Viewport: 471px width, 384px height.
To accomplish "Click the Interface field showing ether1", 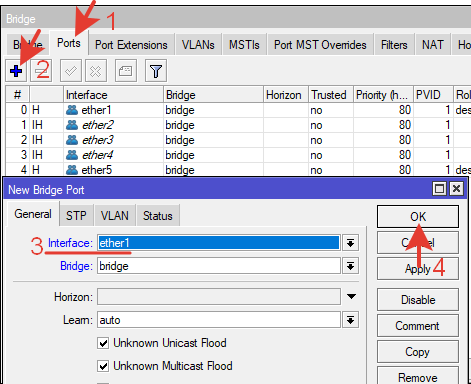I will click(x=219, y=243).
